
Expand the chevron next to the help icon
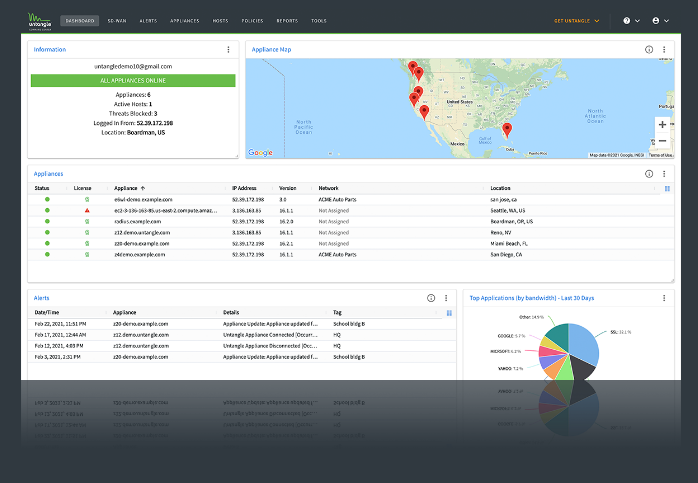[637, 21]
